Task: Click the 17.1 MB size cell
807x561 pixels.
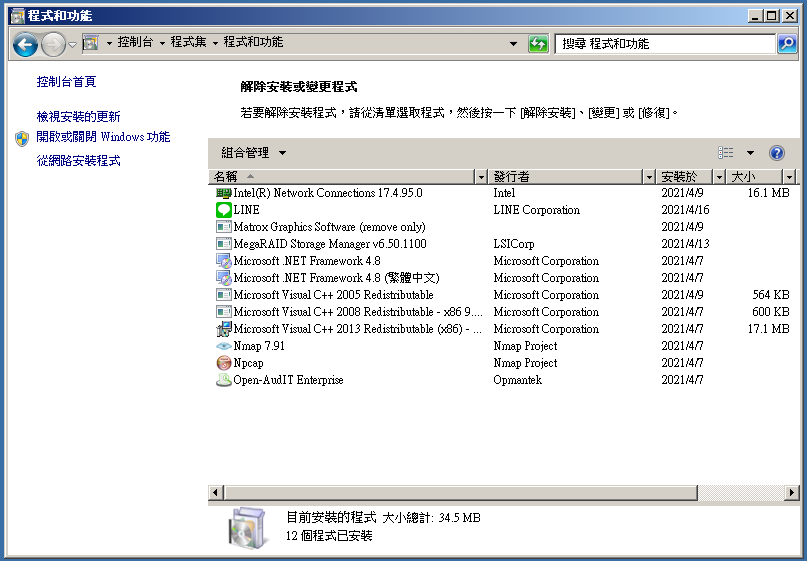Action: point(768,329)
